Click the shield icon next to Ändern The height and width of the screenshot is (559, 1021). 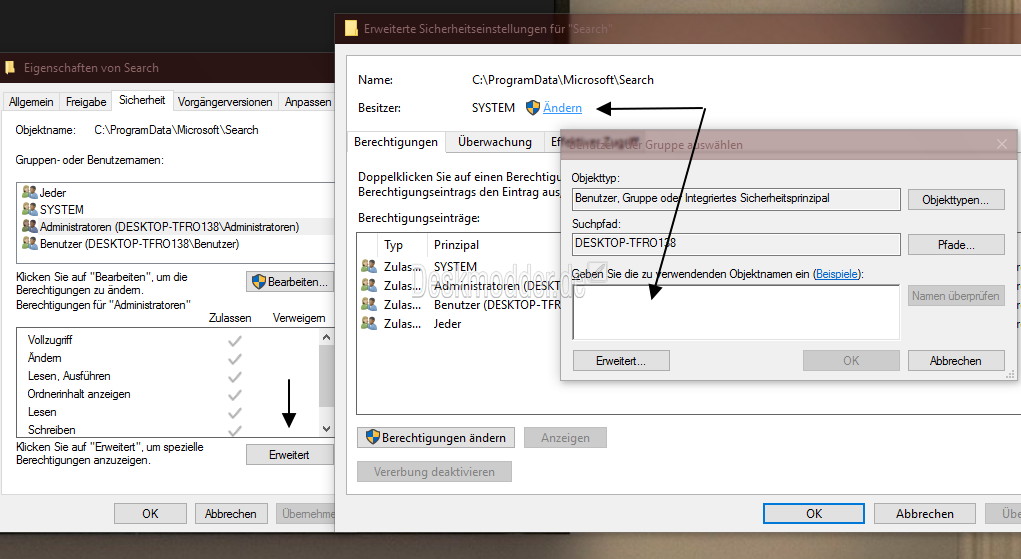533,108
